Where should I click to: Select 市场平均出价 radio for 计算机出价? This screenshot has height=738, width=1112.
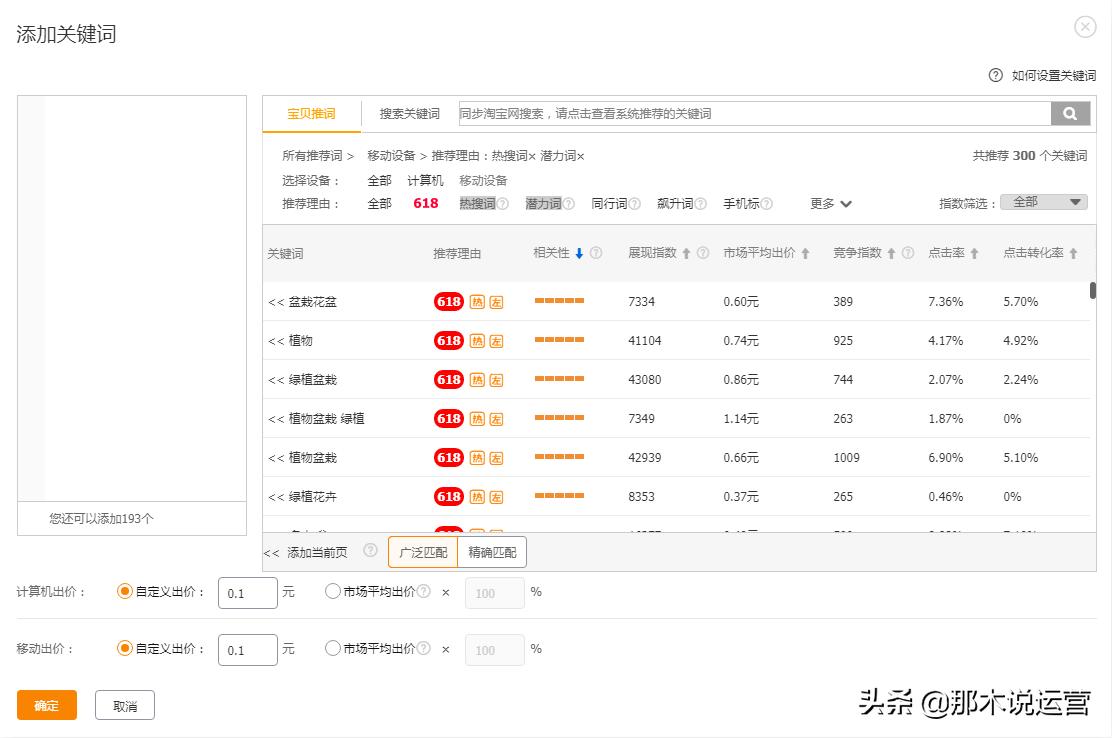coord(333,591)
